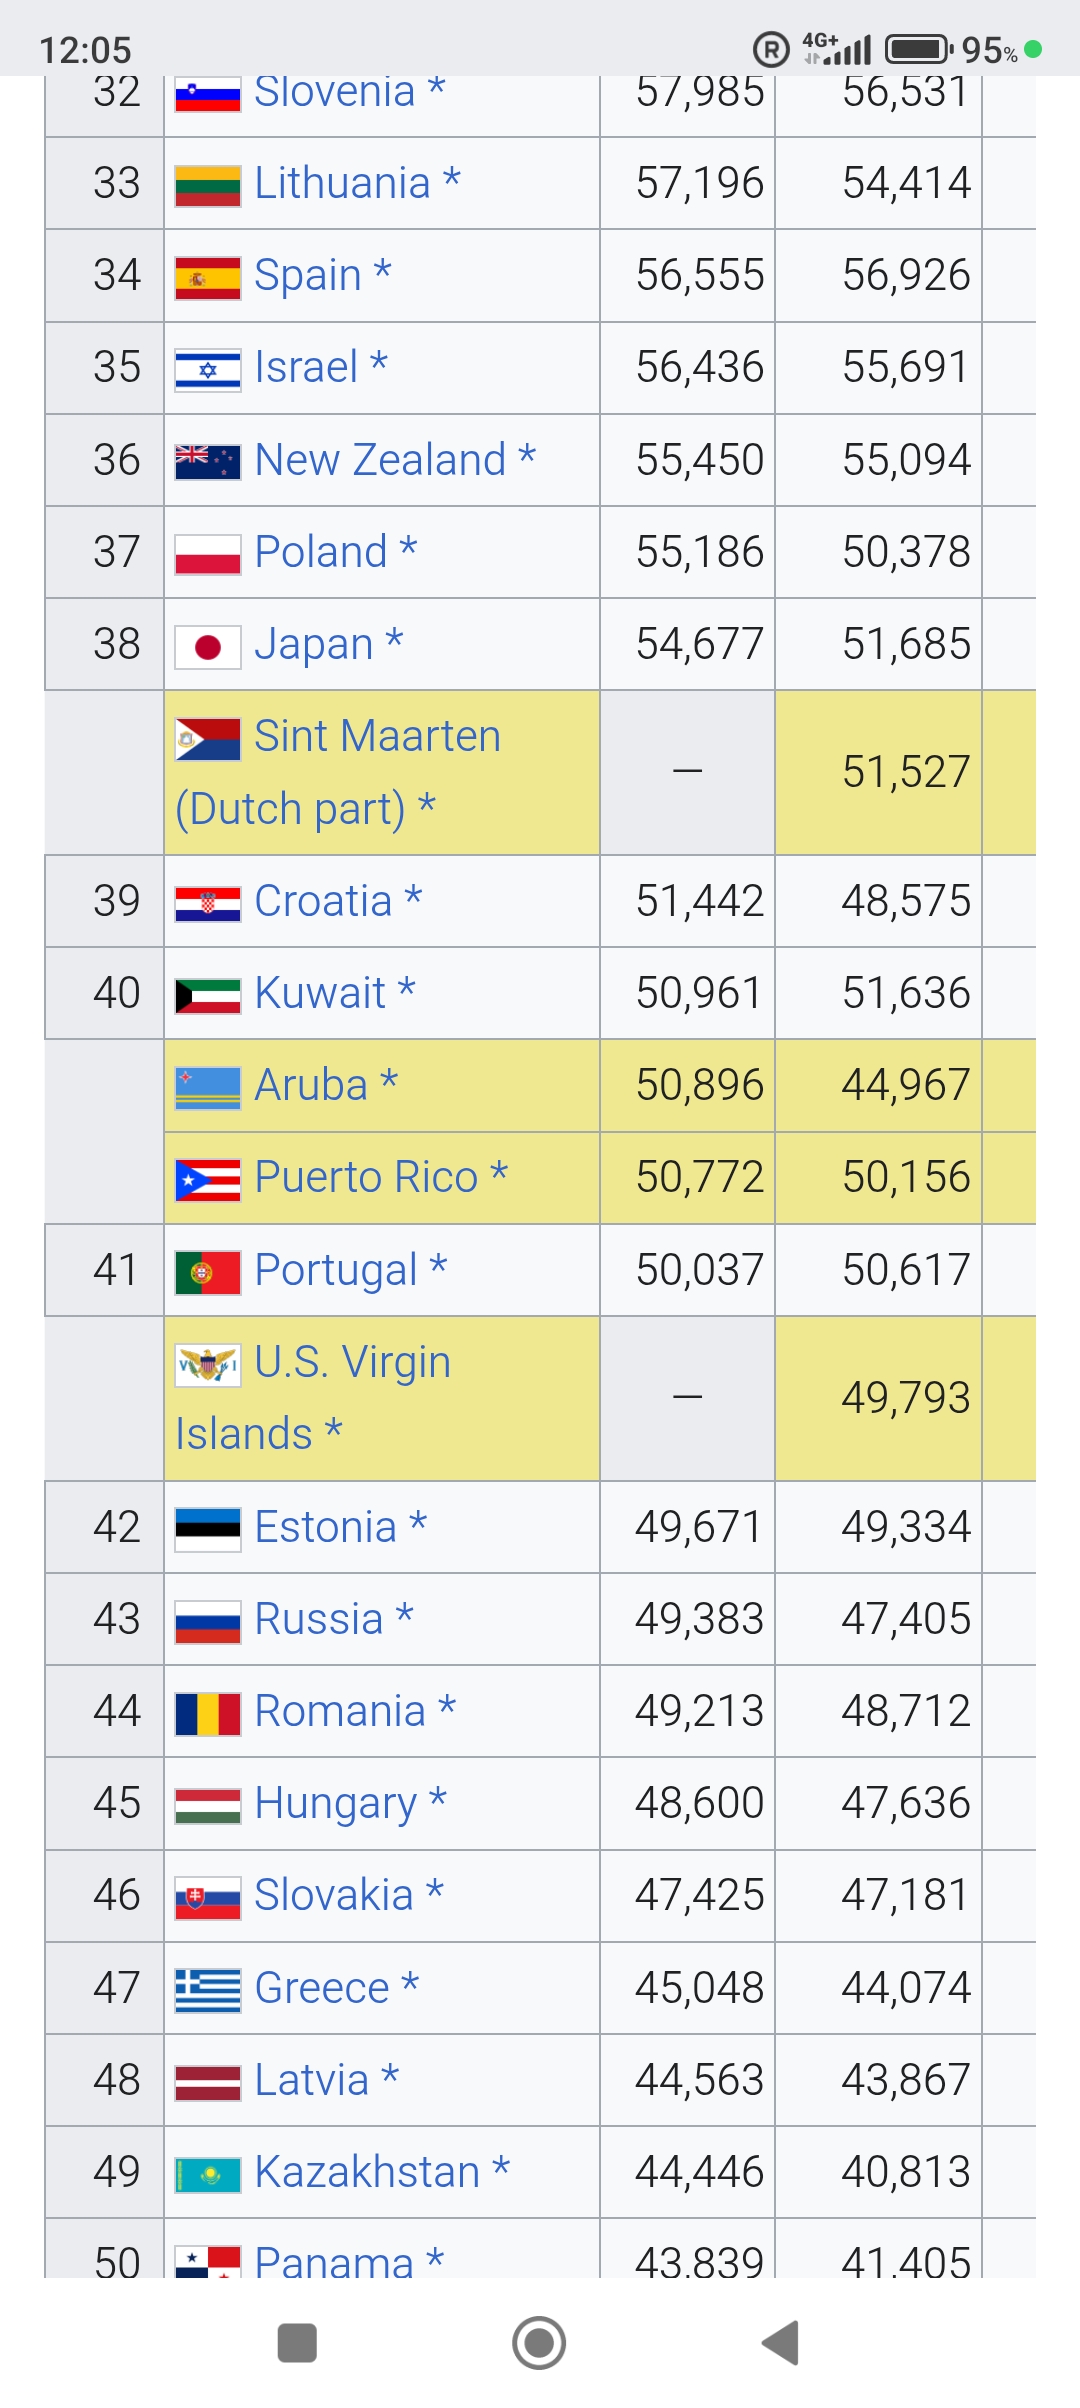
Task: Tap the Puerto Rico flag icon
Action: pyautogui.click(x=208, y=1180)
